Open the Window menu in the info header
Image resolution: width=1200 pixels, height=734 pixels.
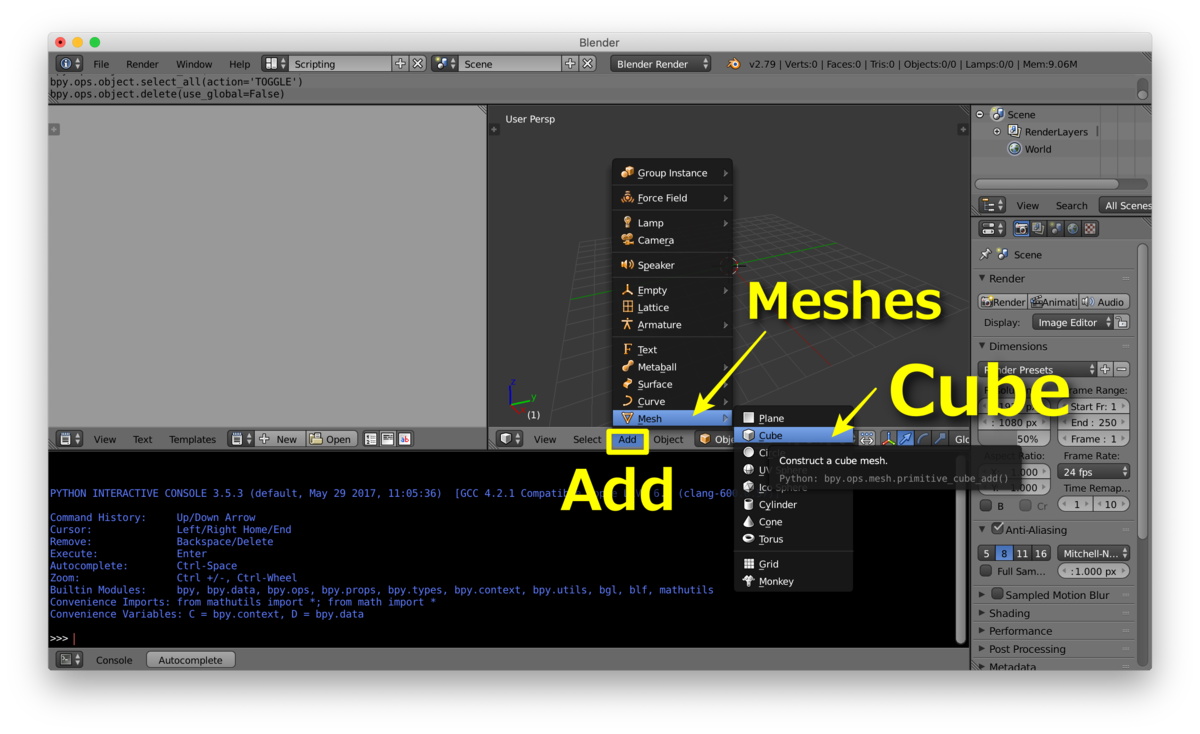coord(194,64)
